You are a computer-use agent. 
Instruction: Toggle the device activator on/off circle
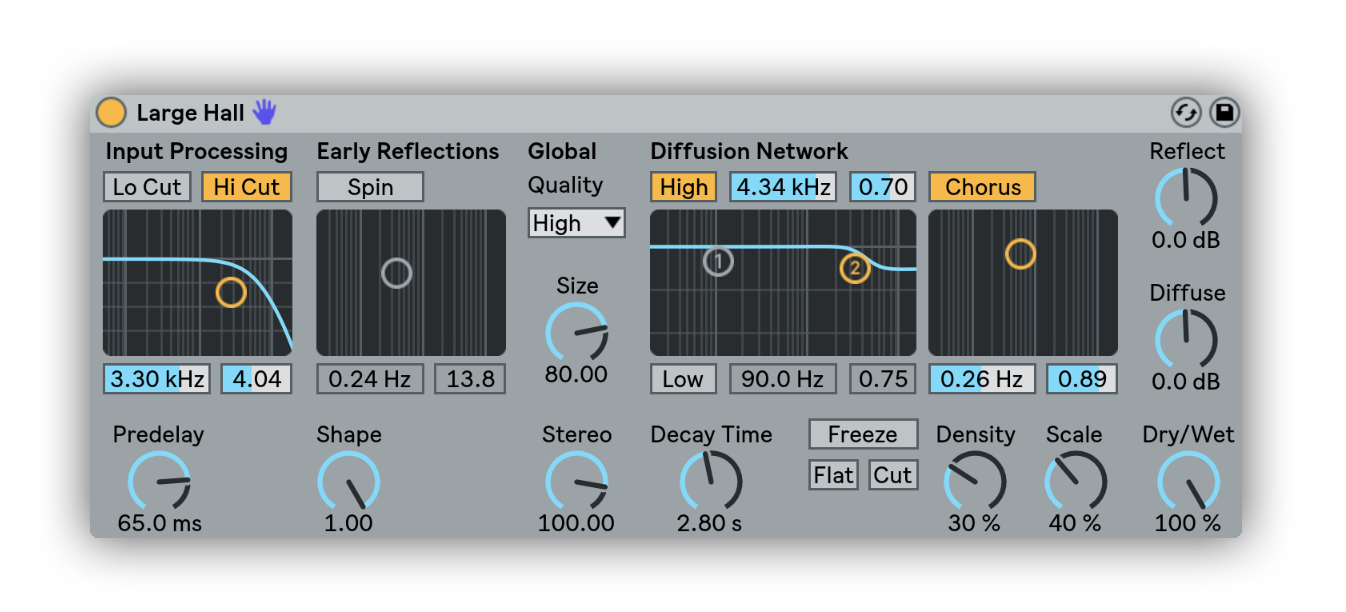(x=111, y=113)
